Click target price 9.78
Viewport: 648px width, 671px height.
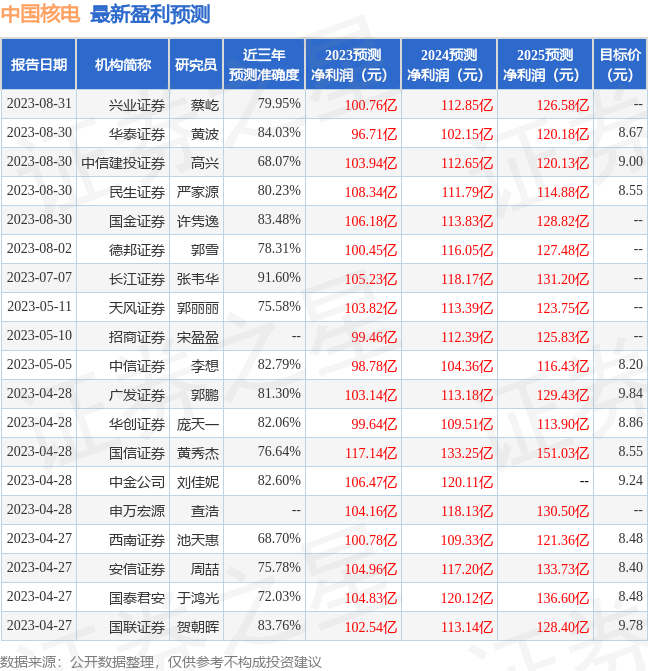(630, 626)
